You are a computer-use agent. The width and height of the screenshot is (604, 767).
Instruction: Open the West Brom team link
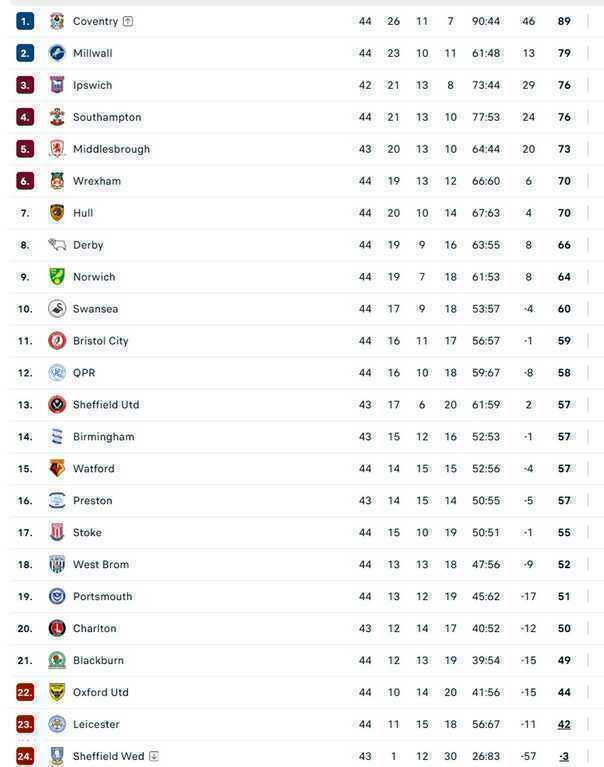[x=100, y=565]
